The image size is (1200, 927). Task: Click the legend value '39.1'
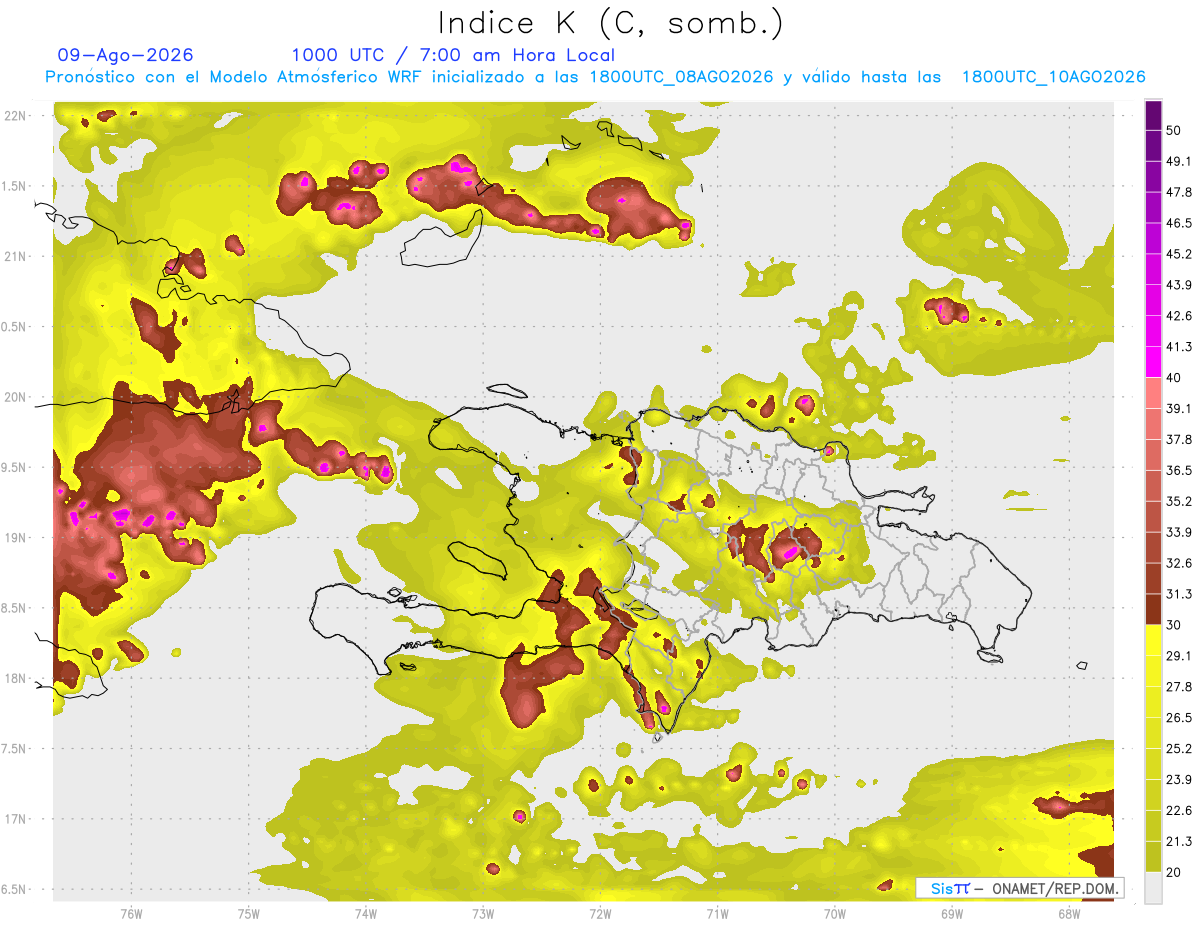click(x=1179, y=408)
